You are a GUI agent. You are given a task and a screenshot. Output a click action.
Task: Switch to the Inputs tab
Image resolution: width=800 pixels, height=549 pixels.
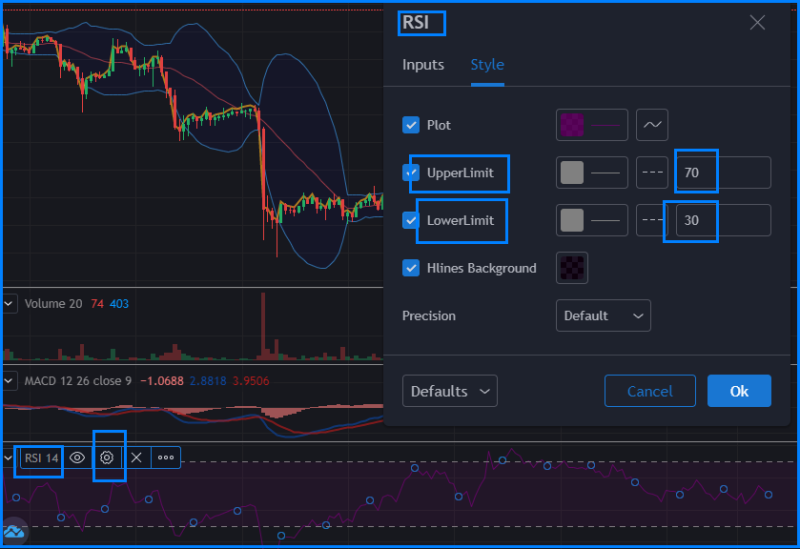coord(423,65)
